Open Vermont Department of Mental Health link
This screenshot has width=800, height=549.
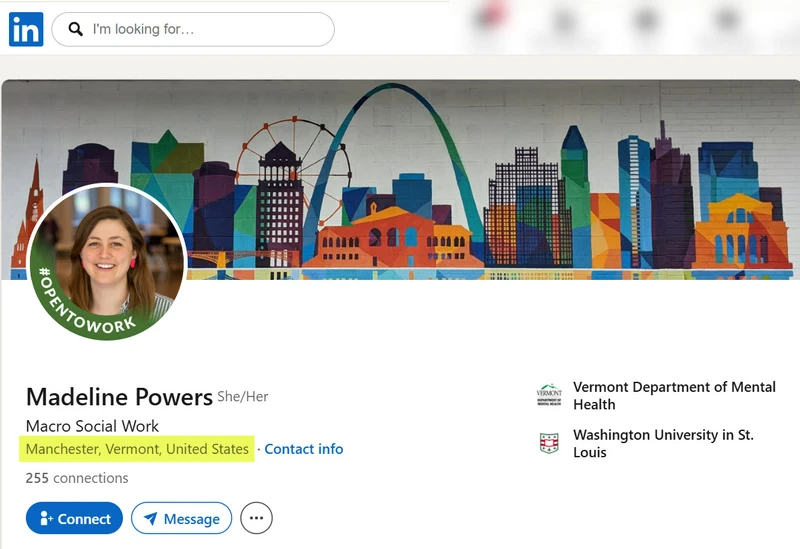(674, 395)
